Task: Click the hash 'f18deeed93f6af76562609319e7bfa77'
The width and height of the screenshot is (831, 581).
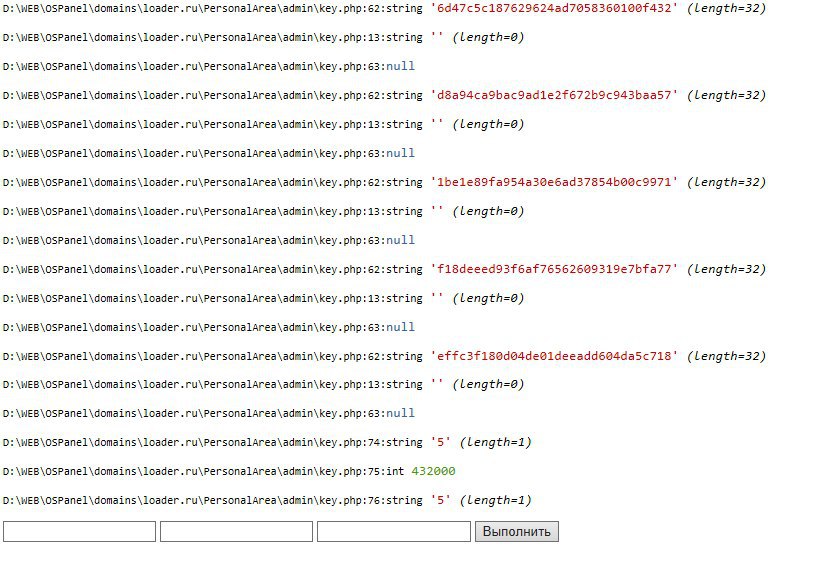Action: pyautogui.click(x=554, y=269)
